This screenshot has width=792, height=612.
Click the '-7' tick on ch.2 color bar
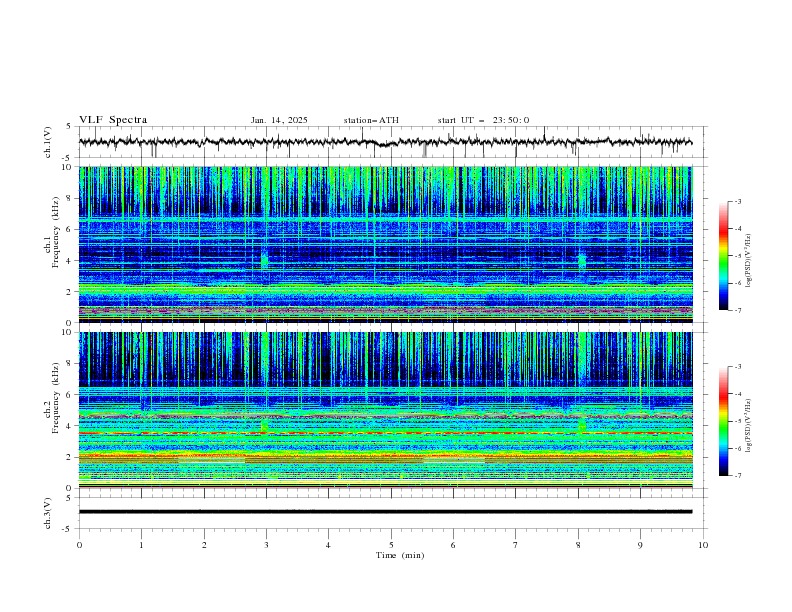738,476
